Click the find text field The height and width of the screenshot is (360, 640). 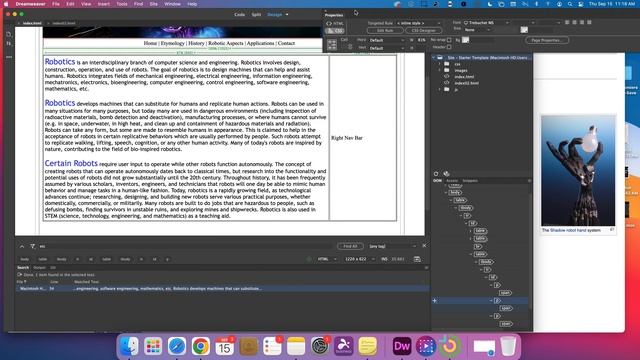tap(186, 246)
